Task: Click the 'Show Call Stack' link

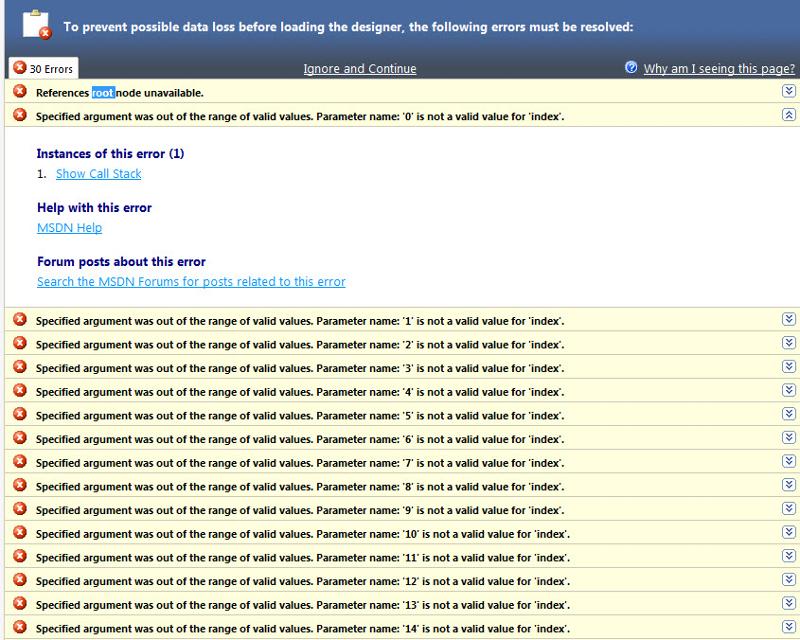Action: [98, 174]
